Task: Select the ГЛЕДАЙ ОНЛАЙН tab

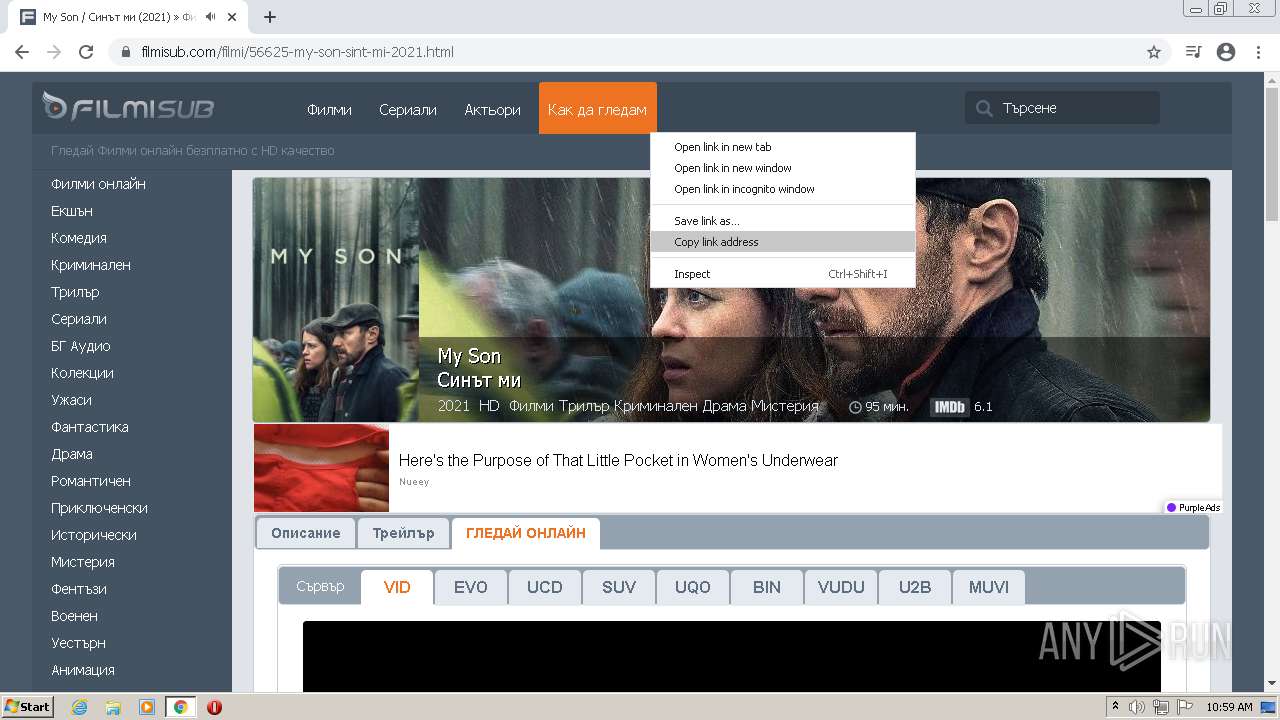Action: (526, 533)
